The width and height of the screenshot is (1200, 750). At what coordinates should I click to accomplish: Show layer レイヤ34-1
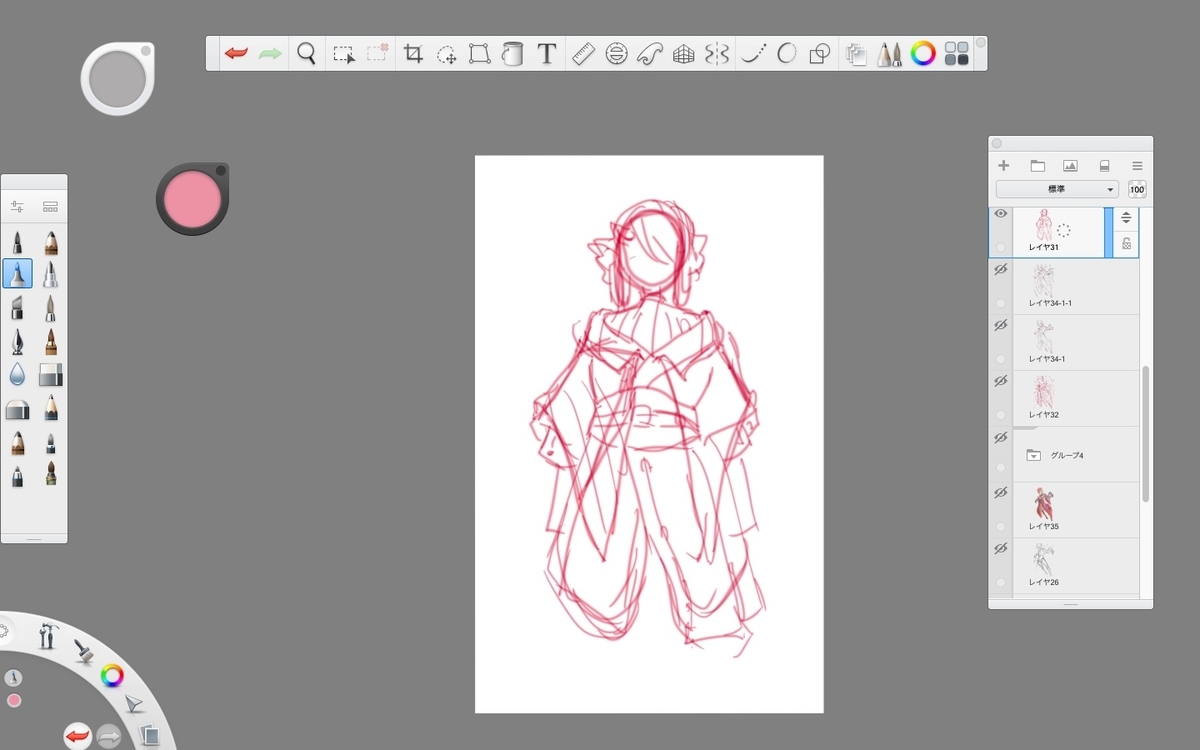1000,325
